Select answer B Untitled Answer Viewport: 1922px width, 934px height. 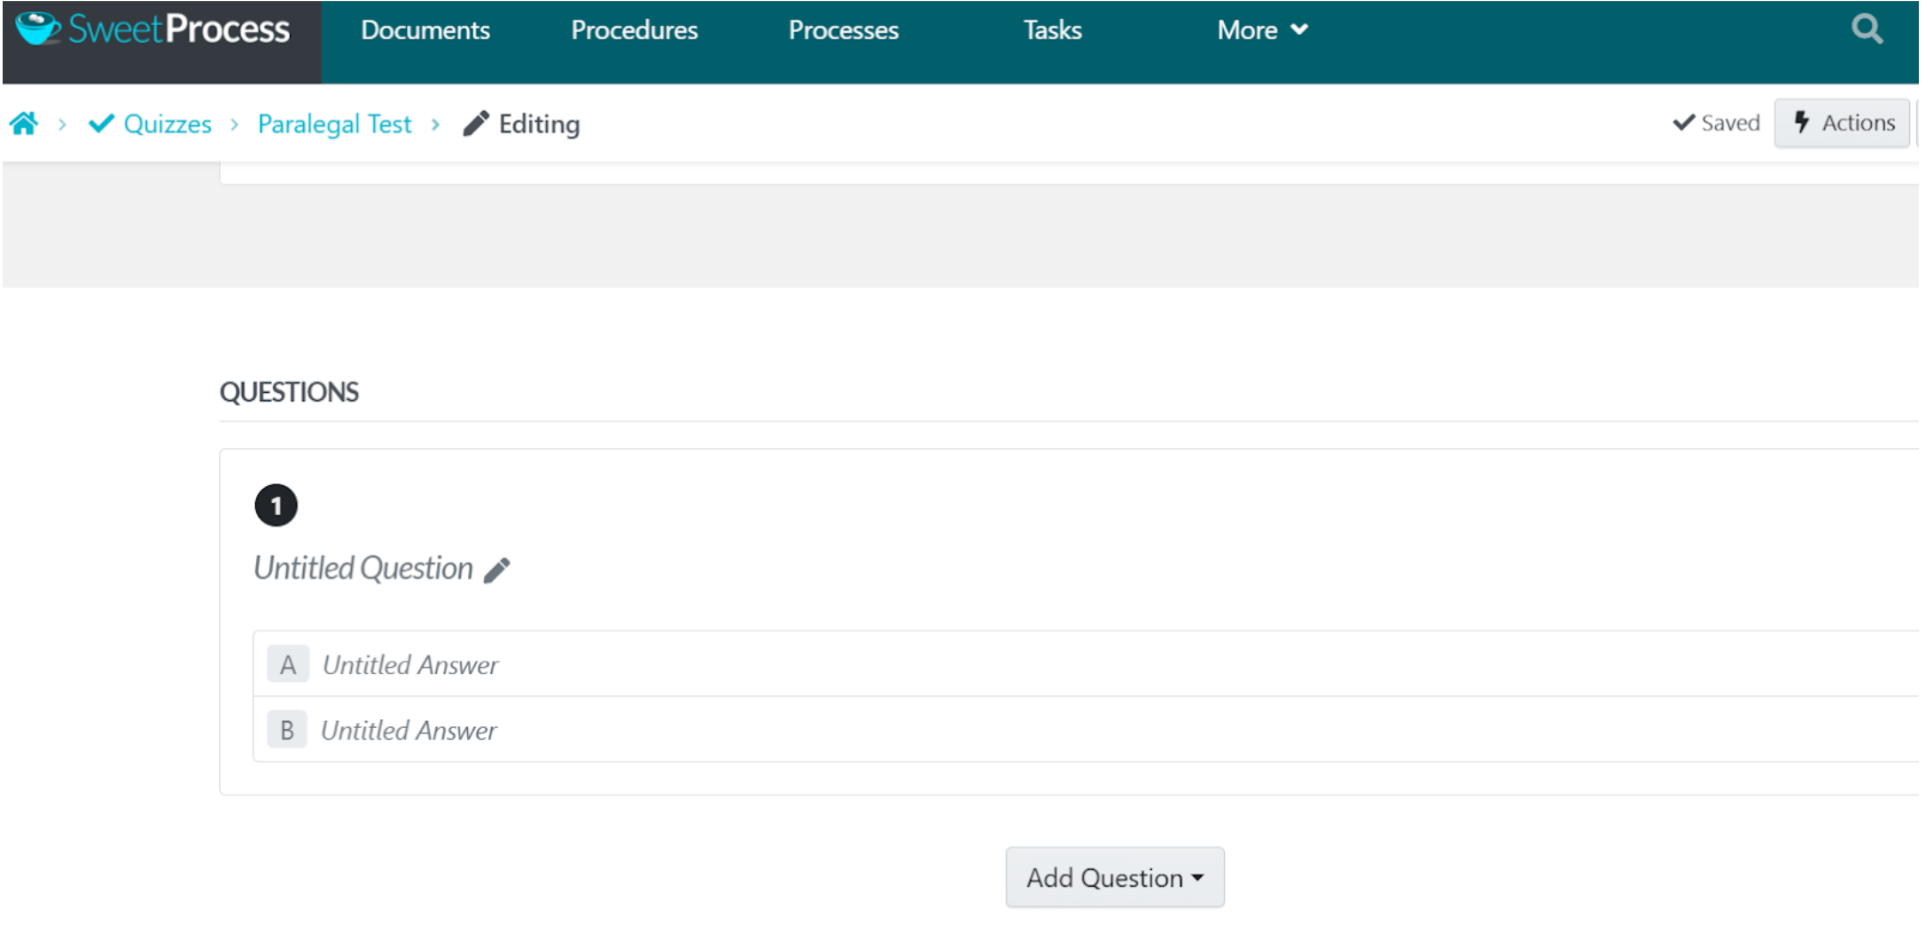(x=1085, y=730)
